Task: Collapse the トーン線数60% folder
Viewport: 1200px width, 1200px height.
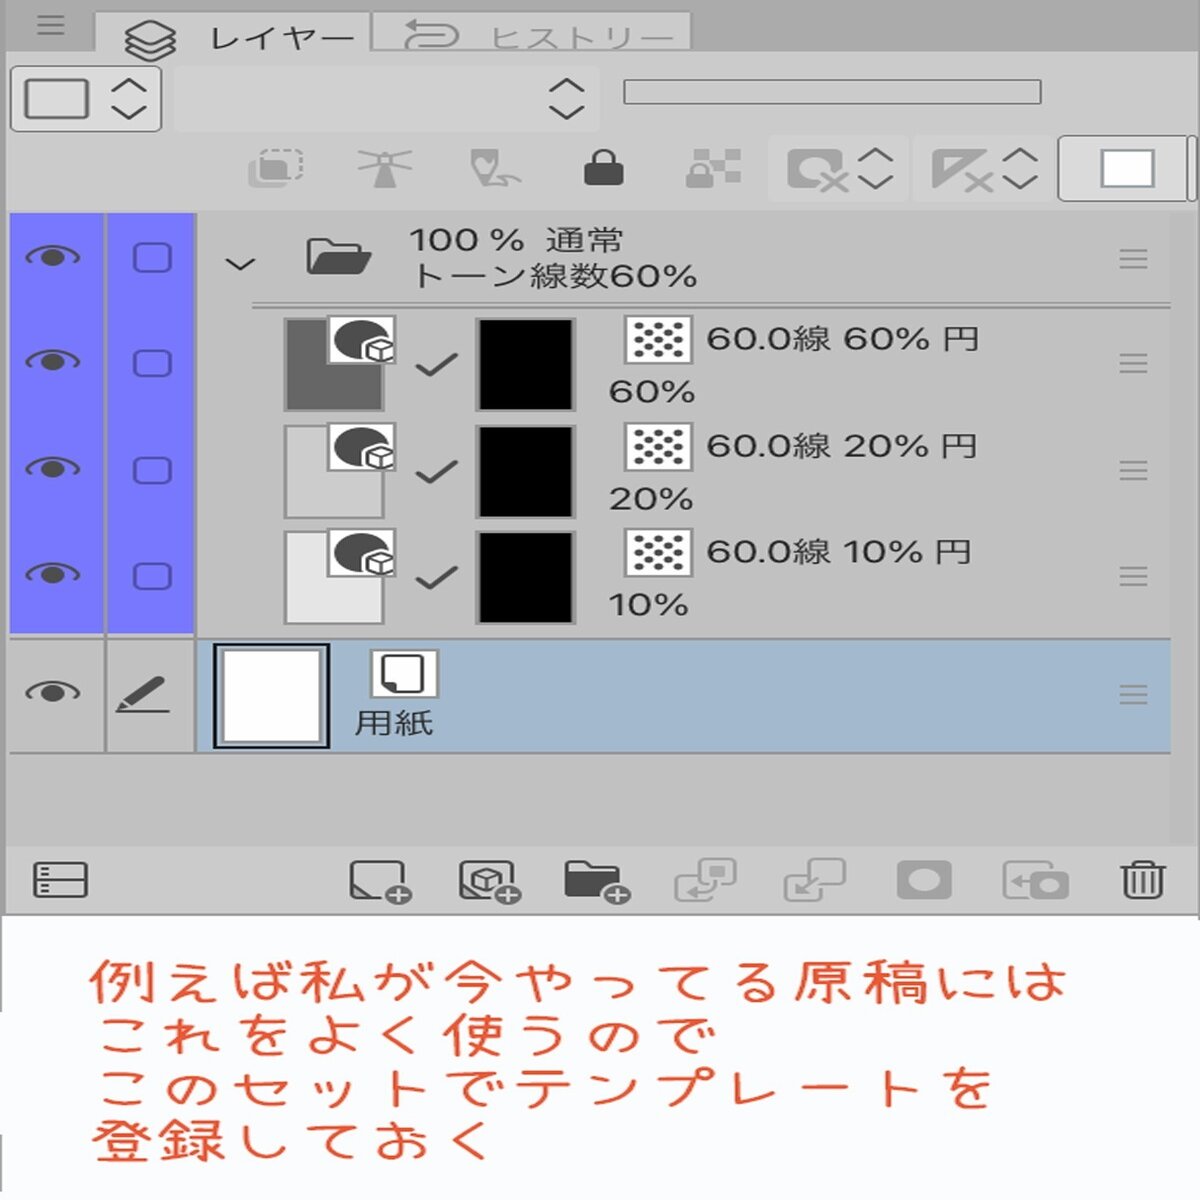Action: tap(240, 265)
